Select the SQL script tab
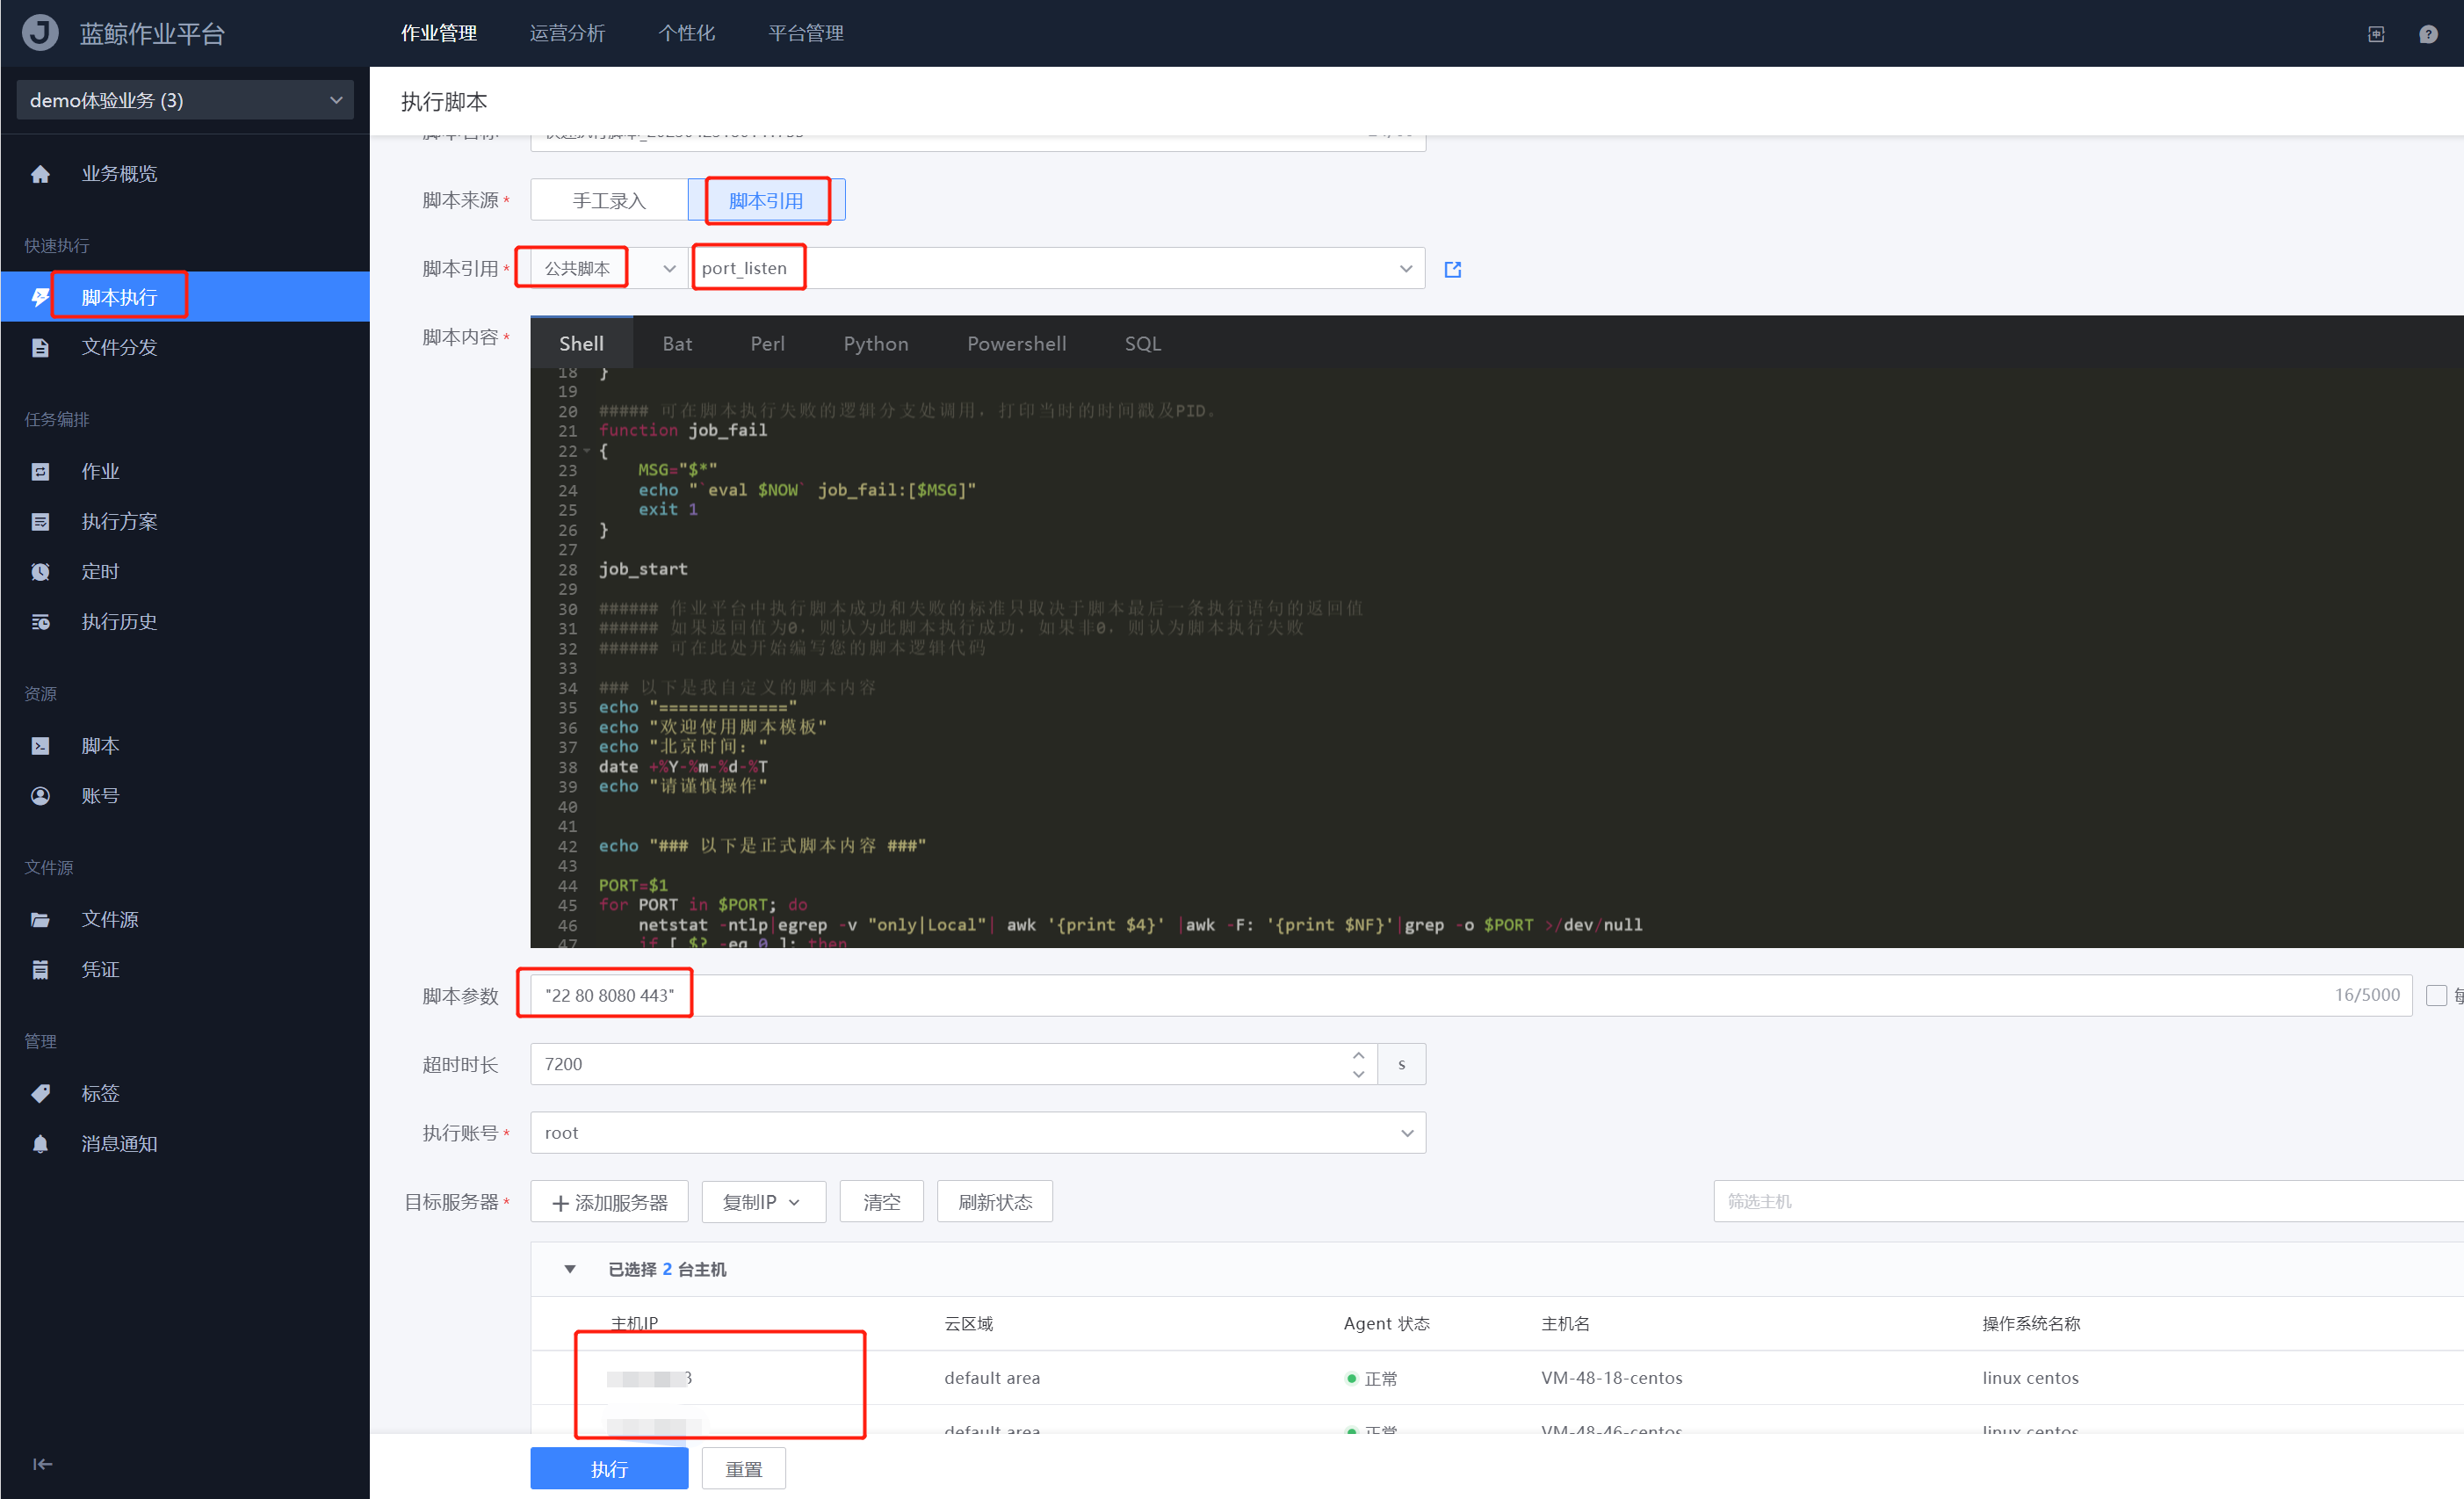The height and width of the screenshot is (1499, 2464). (1143, 343)
